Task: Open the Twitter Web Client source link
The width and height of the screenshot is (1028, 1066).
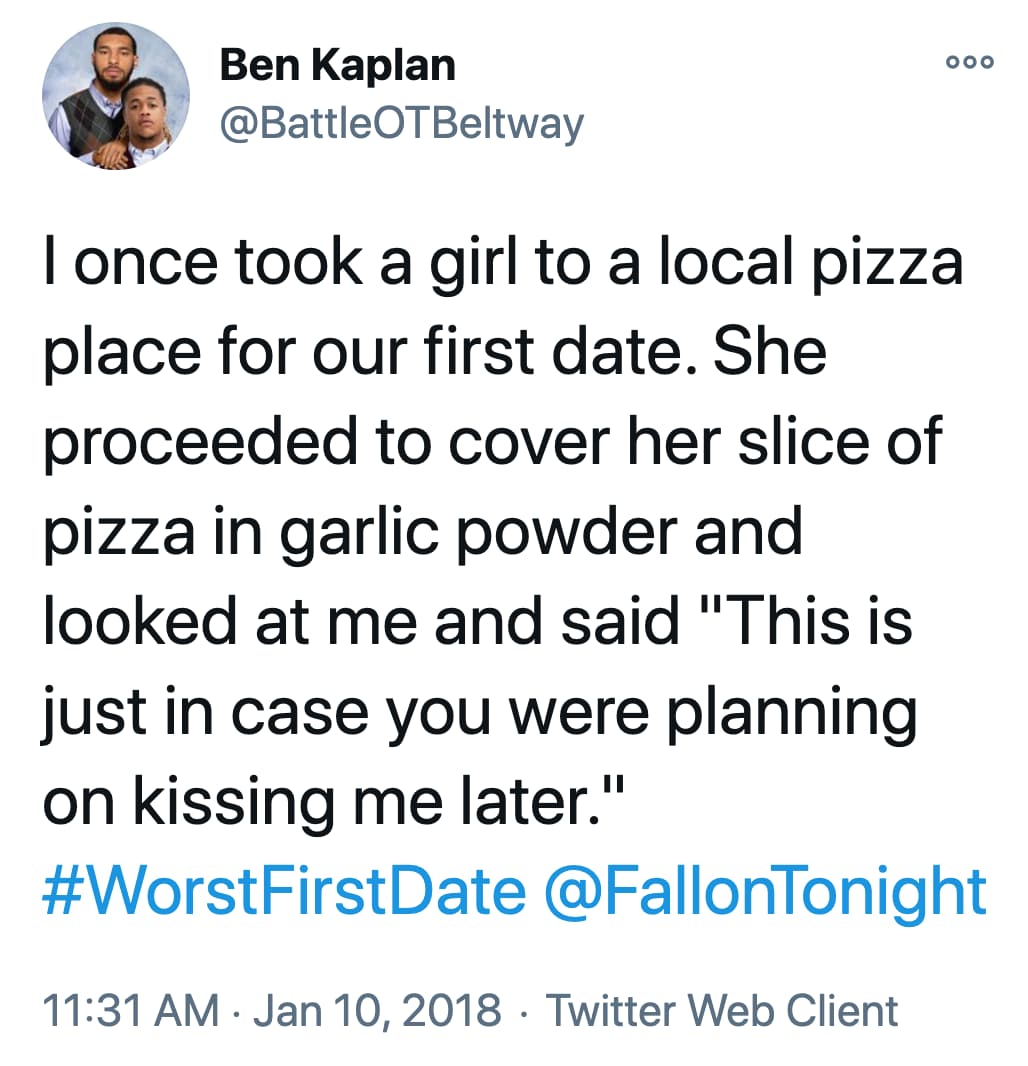Action: point(720,1010)
